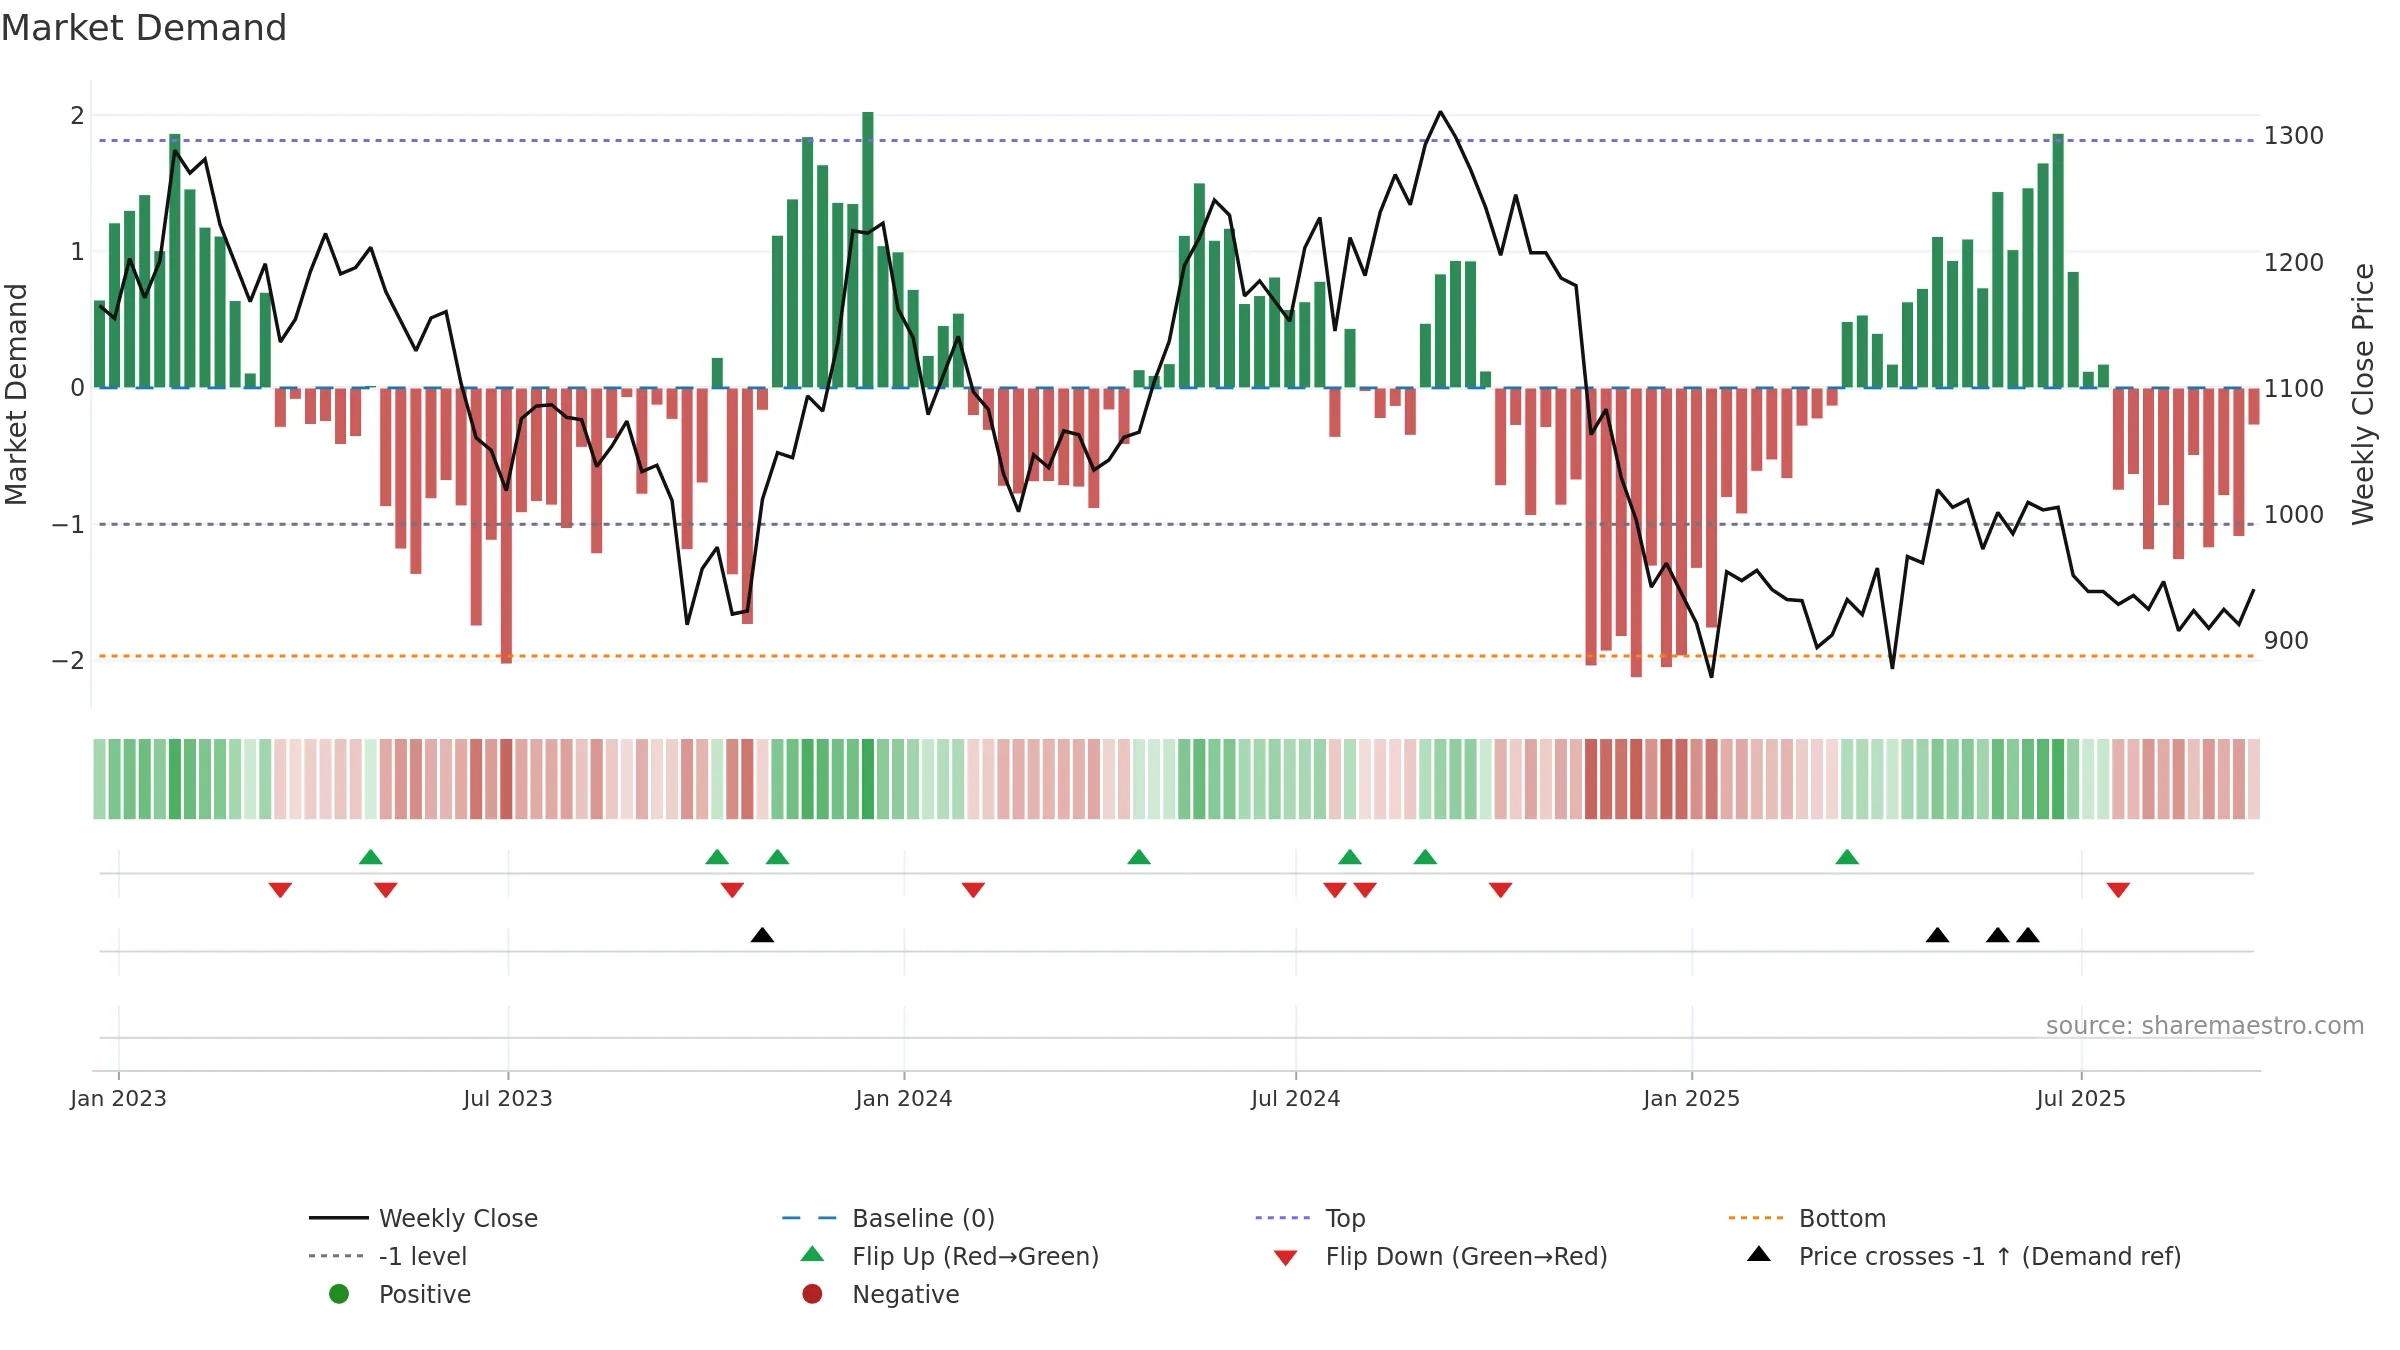
Task: Select the last green Flip Up marker in early 2025
Action: click(1847, 857)
